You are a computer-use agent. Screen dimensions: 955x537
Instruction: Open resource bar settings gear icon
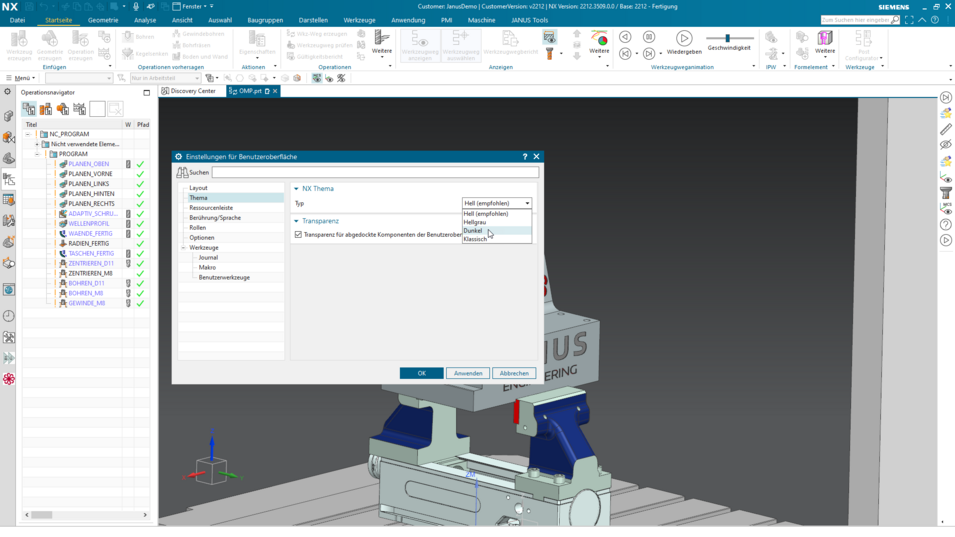click(x=7, y=92)
